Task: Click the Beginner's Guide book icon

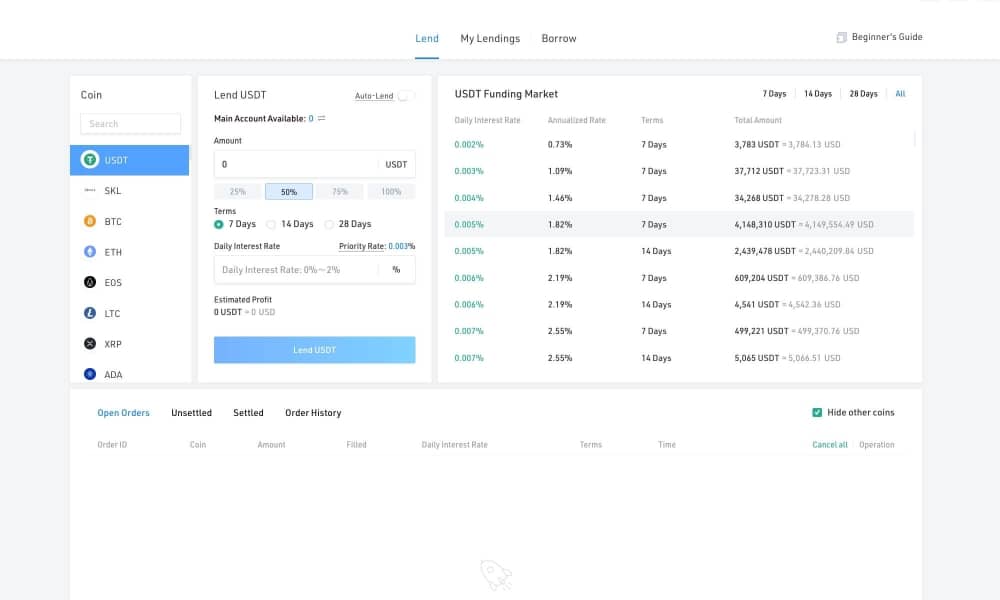Action: click(x=841, y=38)
